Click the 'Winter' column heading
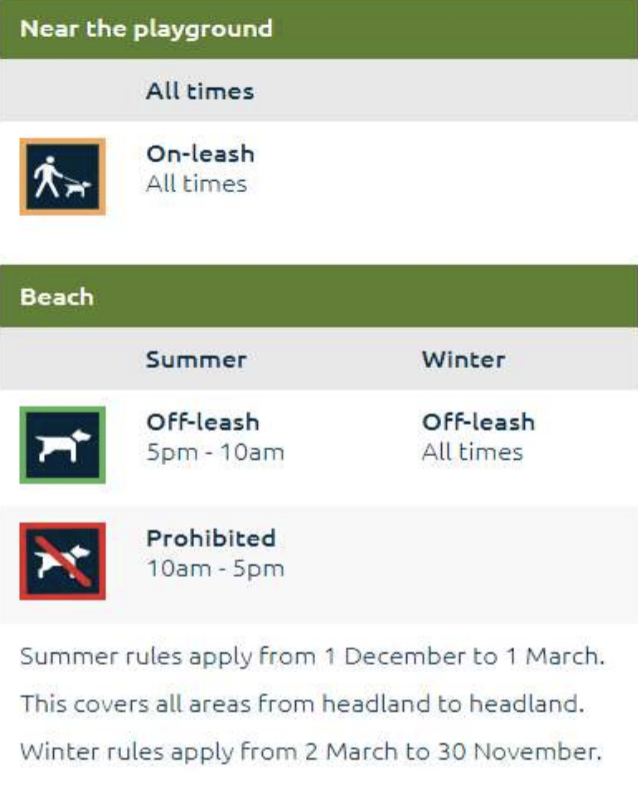This screenshot has height=796, width=638. coord(463,360)
